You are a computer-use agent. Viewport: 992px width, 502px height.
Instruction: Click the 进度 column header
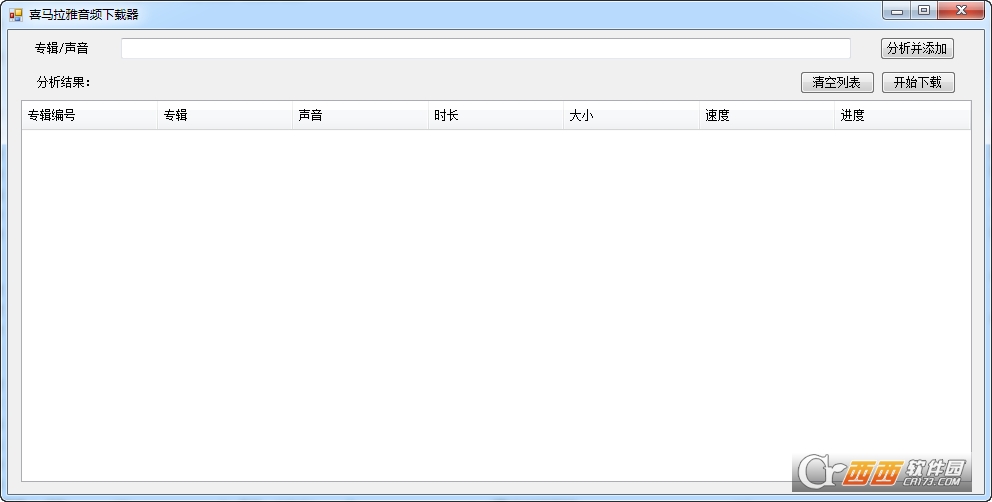[x=902, y=115]
